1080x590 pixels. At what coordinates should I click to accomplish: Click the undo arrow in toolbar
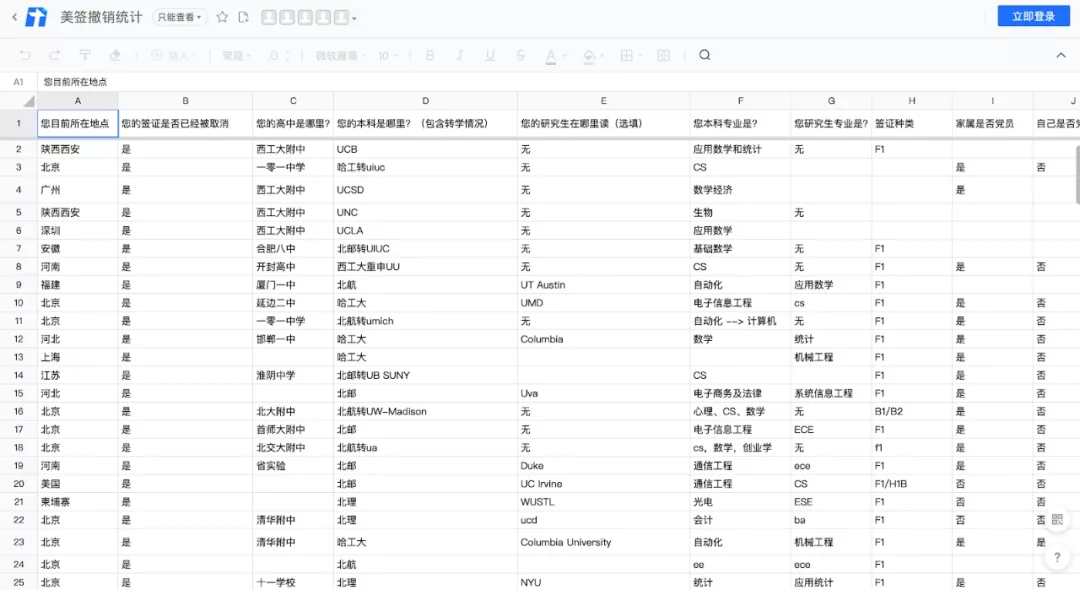click(25, 55)
